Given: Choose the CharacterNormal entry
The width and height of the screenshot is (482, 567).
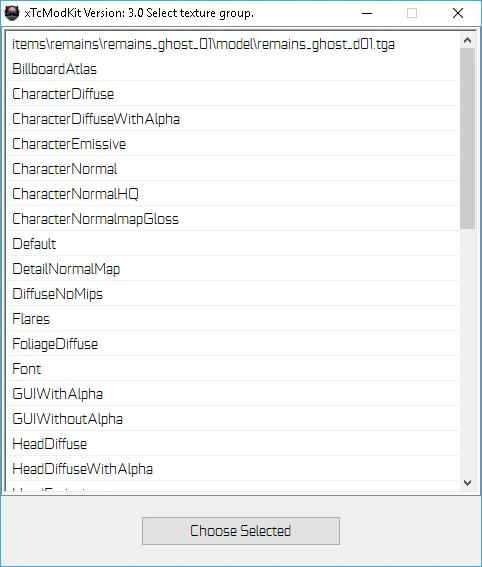Looking at the screenshot, I should click(233, 169).
